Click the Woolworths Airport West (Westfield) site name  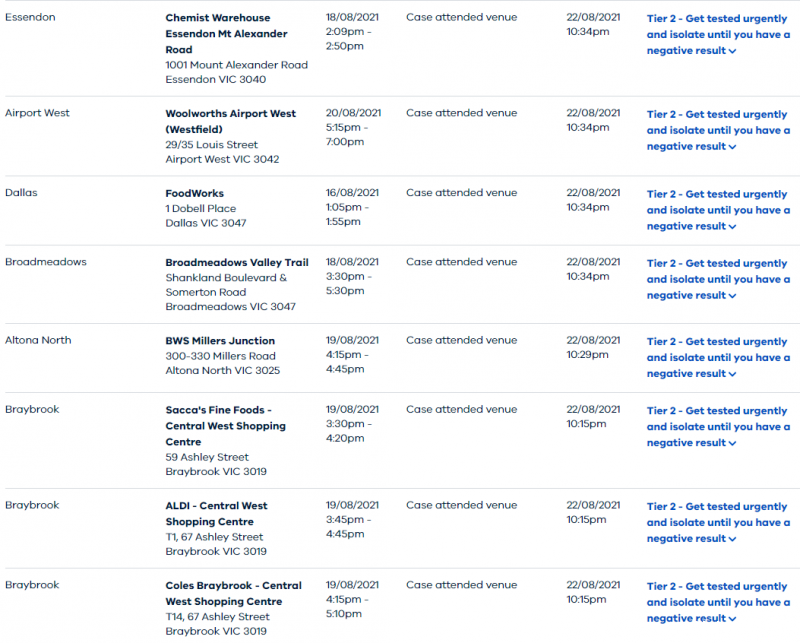click(230, 121)
